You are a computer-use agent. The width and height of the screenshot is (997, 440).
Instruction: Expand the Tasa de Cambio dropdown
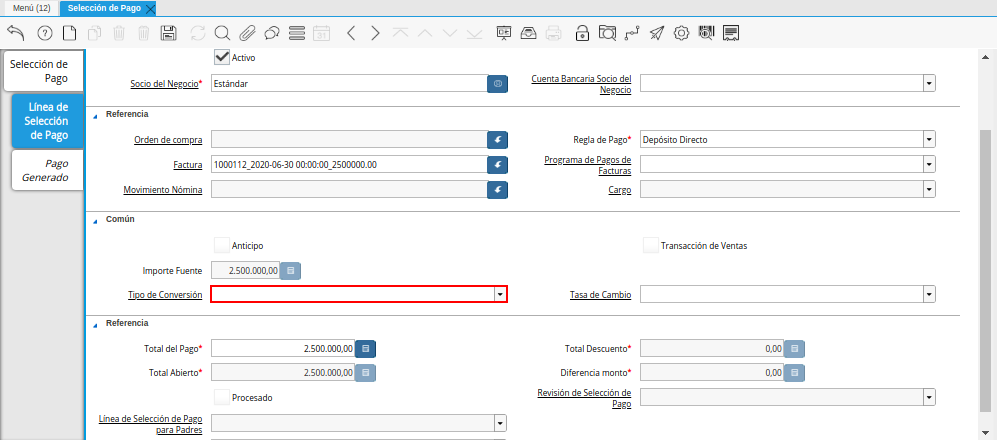tap(929, 295)
